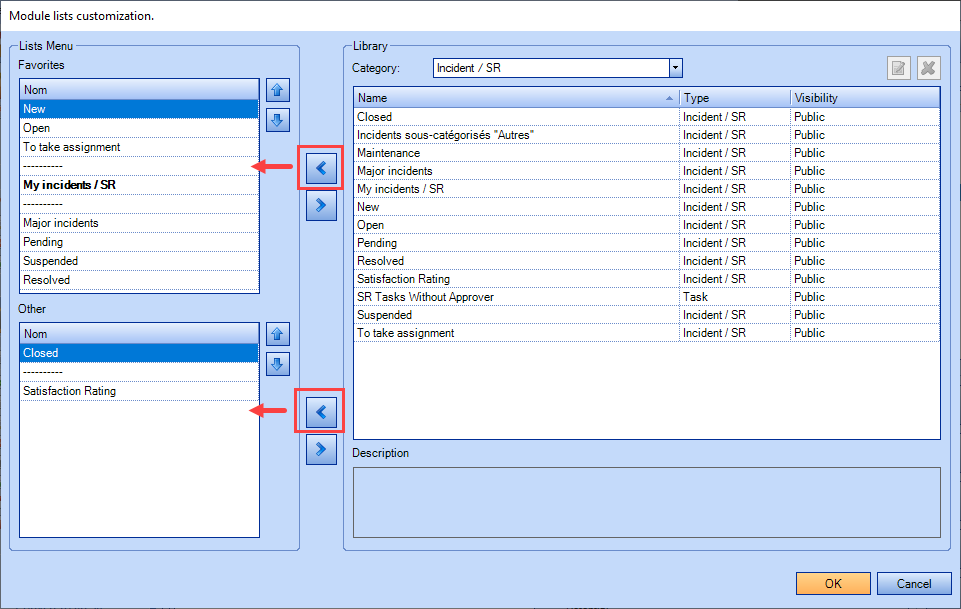Screen dimensions: 961x609
Task: Confirm changes with OK button
Action: pos(833,583)
